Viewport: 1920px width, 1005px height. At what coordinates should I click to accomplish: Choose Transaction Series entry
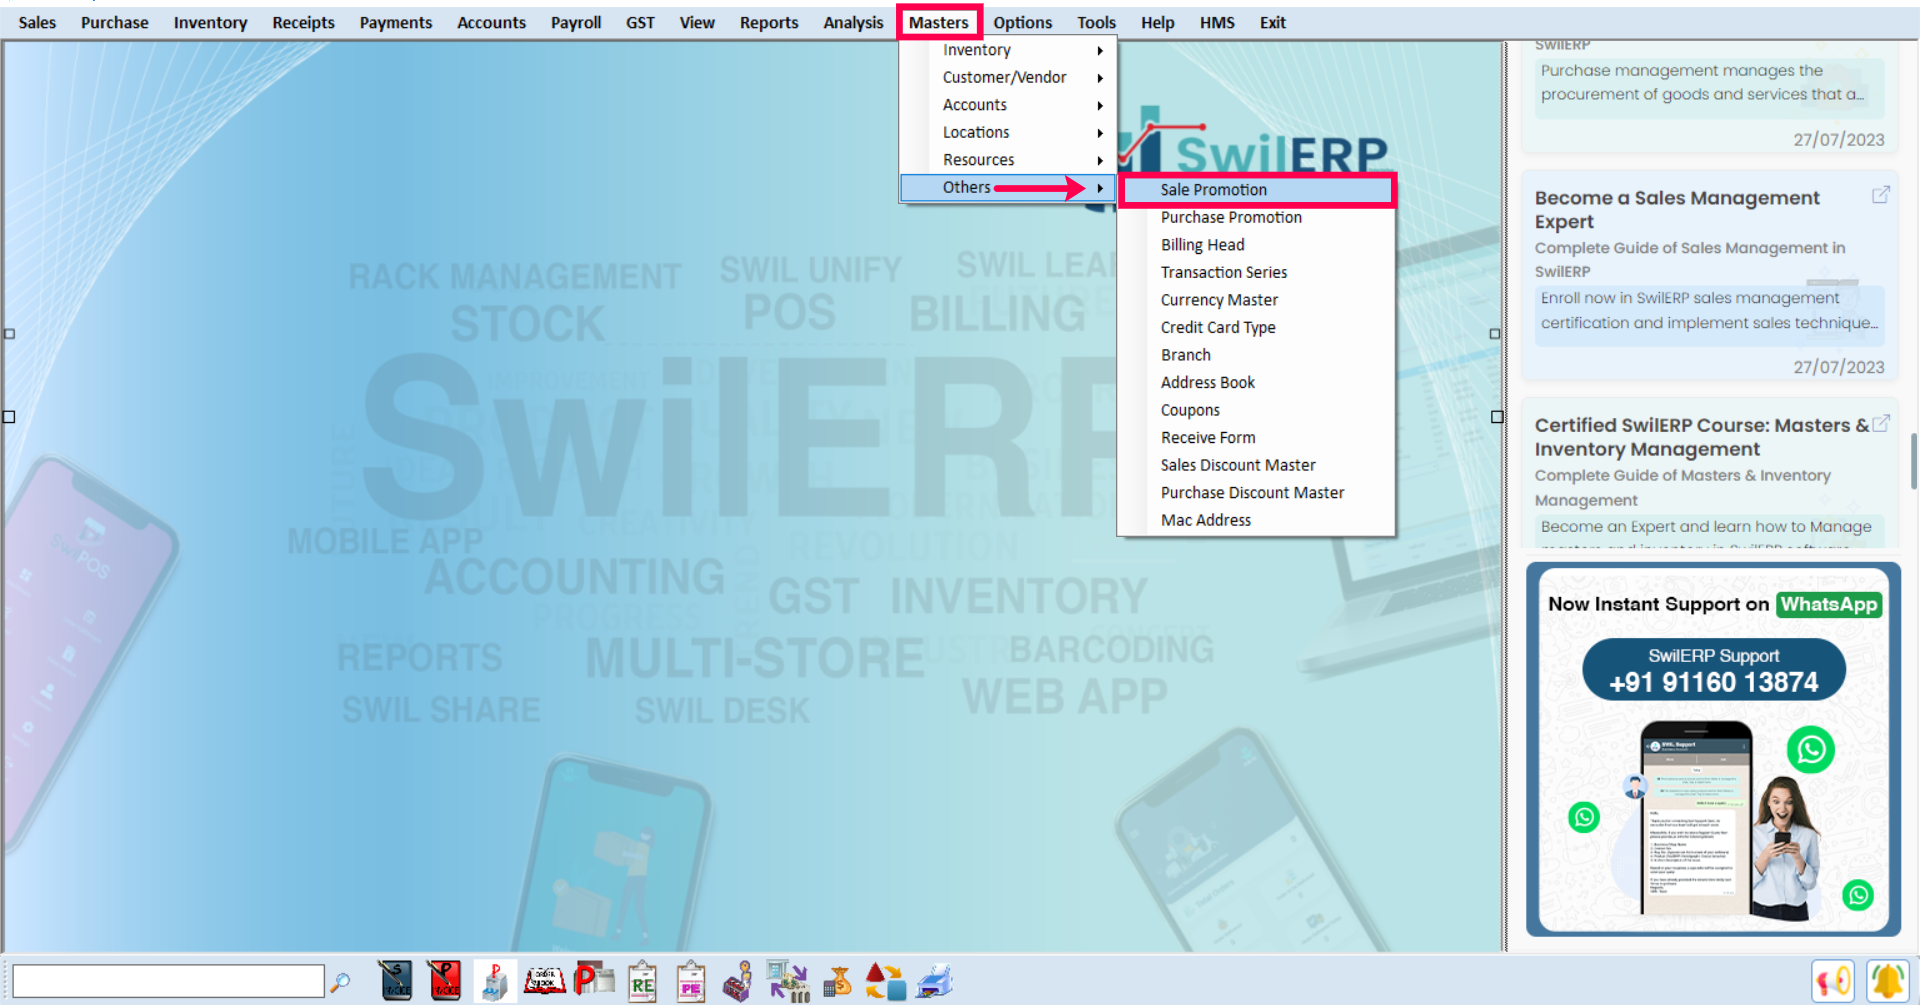click(1257, 272)
